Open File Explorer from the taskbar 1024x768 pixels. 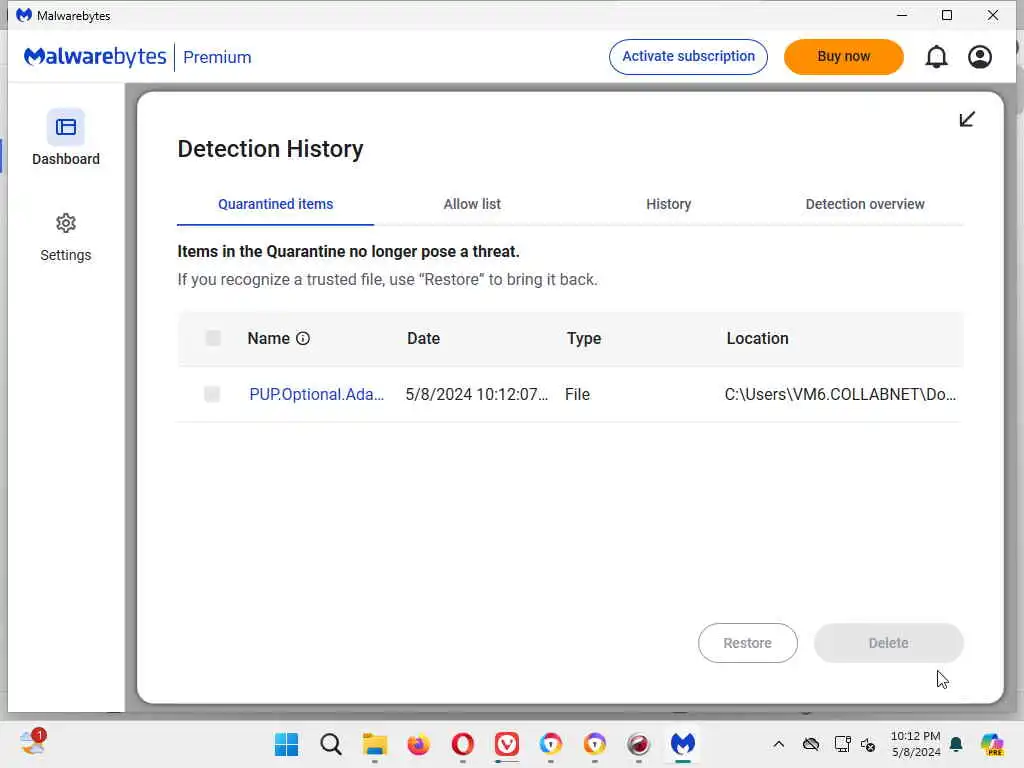tap(375, 744)
